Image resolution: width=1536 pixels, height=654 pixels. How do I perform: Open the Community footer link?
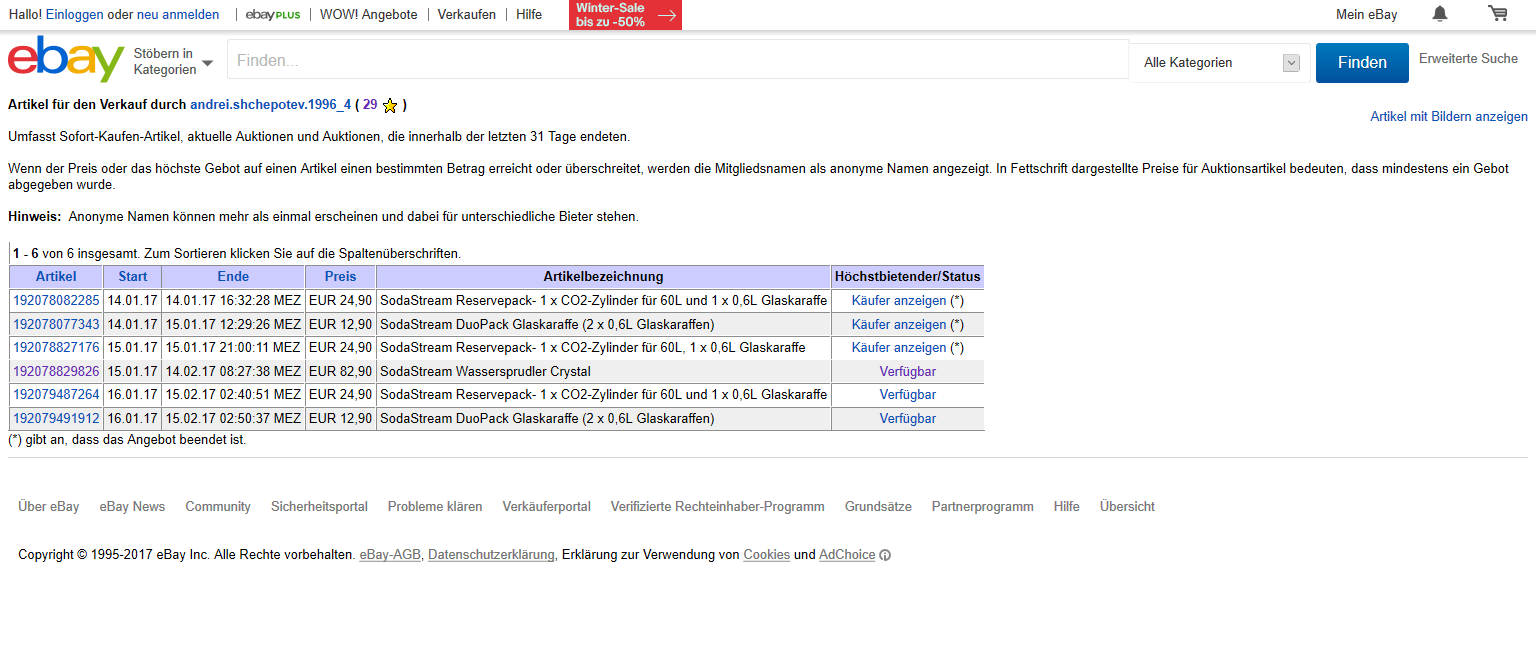[x=218, y=507]
